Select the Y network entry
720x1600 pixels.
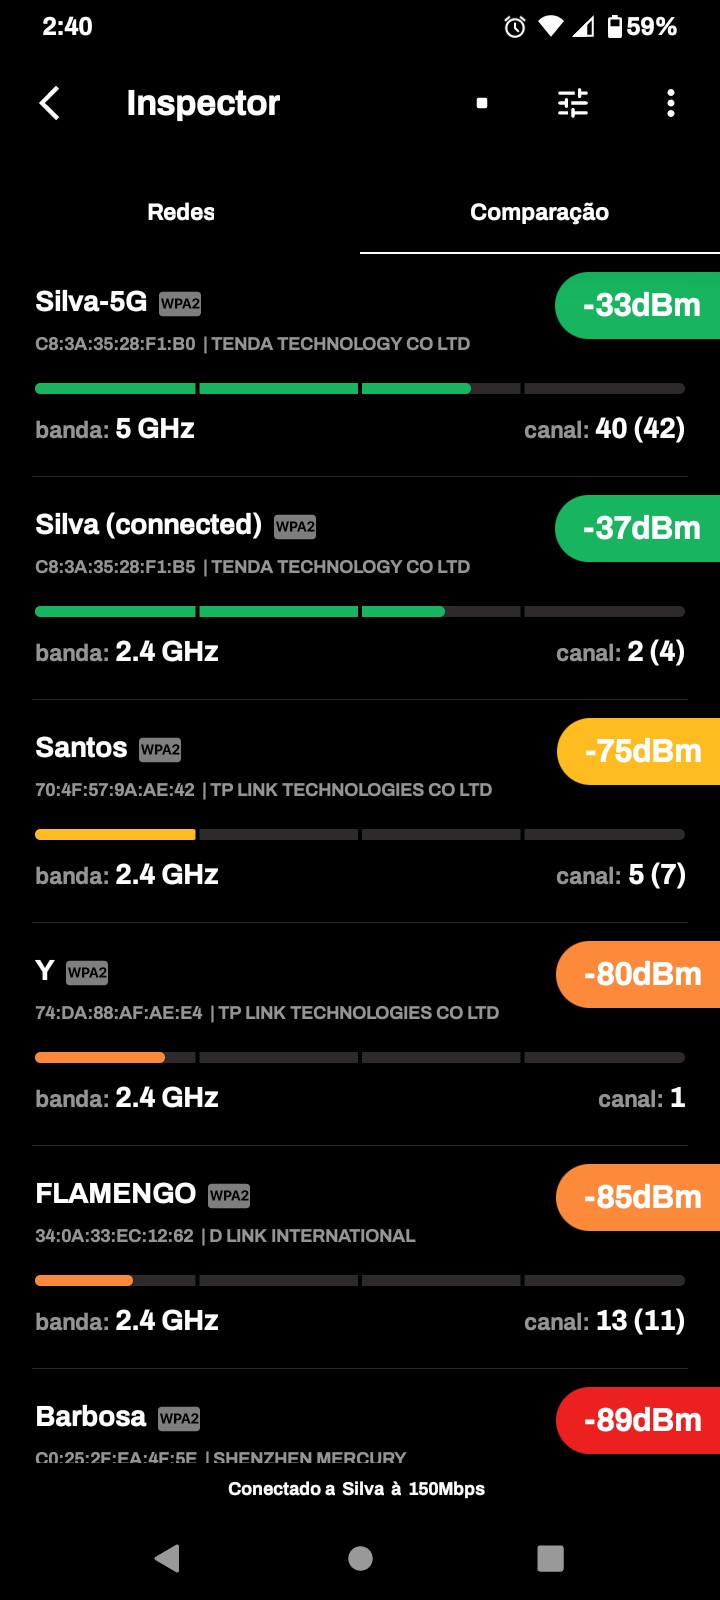pyautogui.click(x=45, y=971)
